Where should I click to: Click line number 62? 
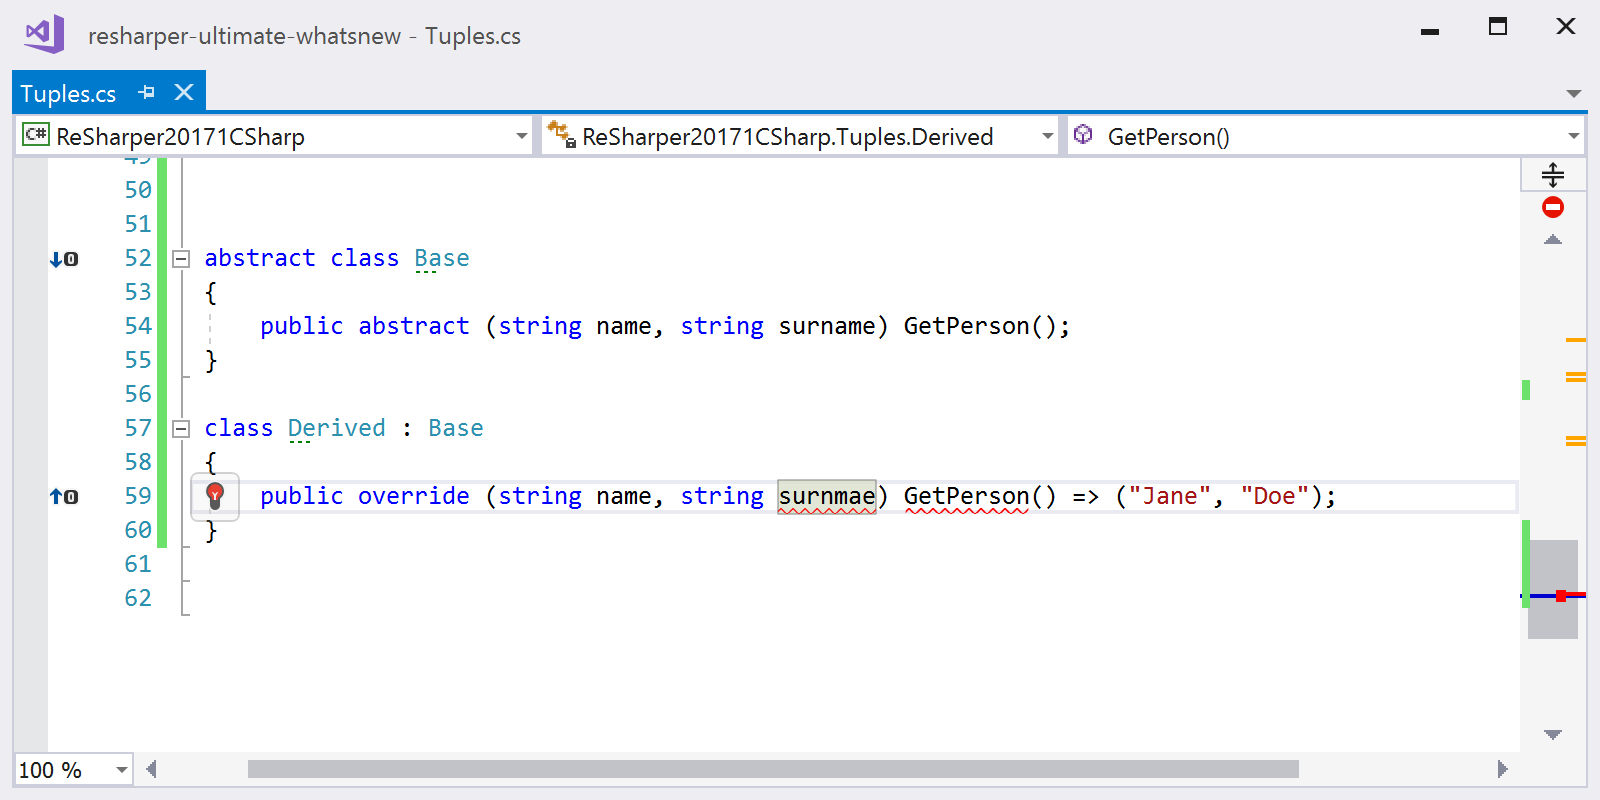click(138, 598)
